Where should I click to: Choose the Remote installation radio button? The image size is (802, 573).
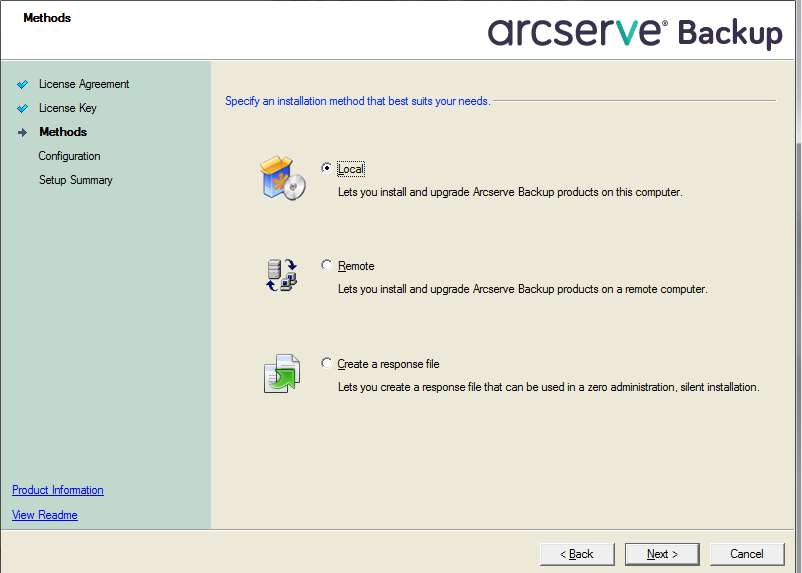coord(326,265)
